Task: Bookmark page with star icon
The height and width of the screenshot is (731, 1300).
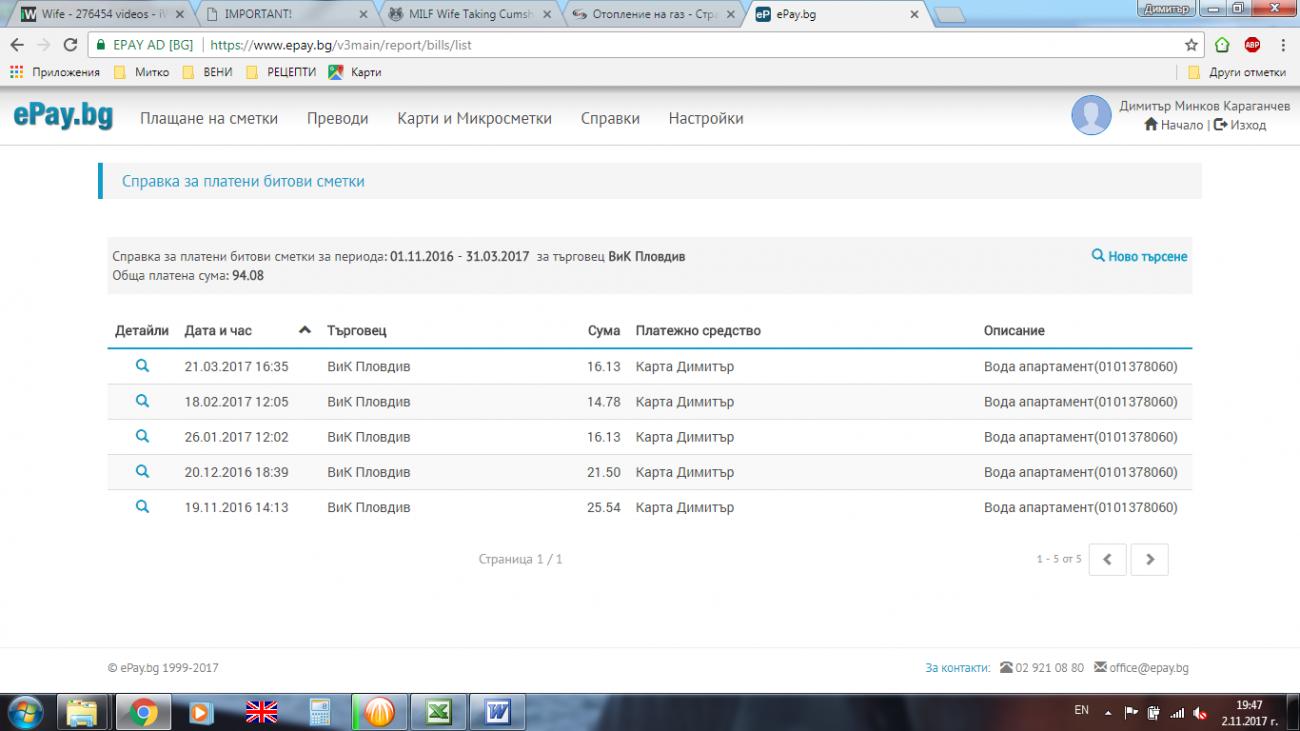Action: (x=1191, y=45)
